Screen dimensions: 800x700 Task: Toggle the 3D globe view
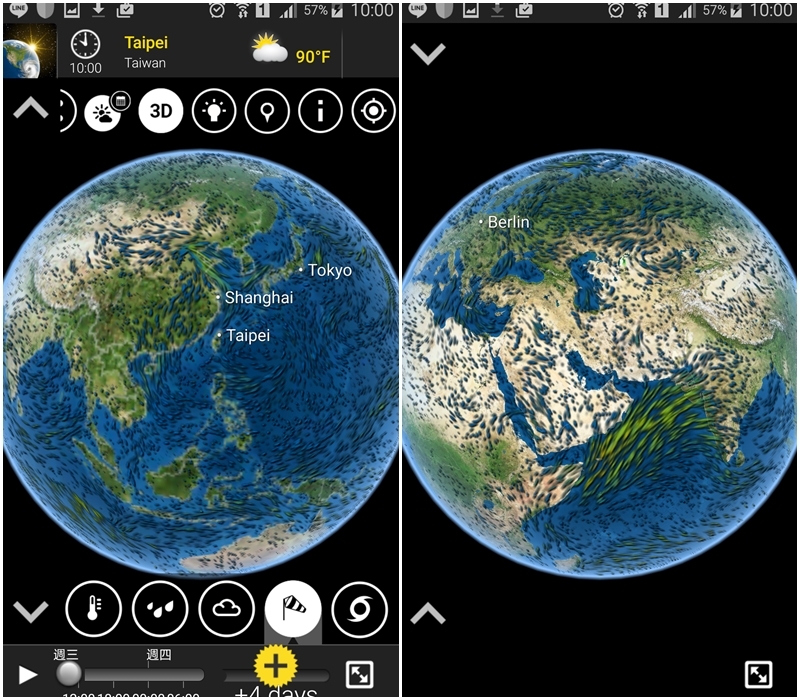click(x=161, y=111)
